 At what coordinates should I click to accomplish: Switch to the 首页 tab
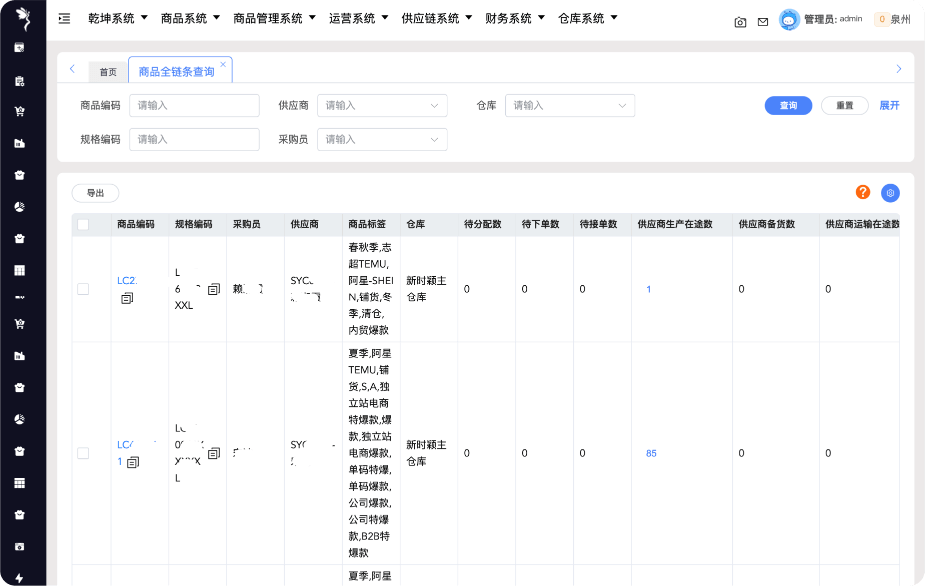(x=108, y=72)
